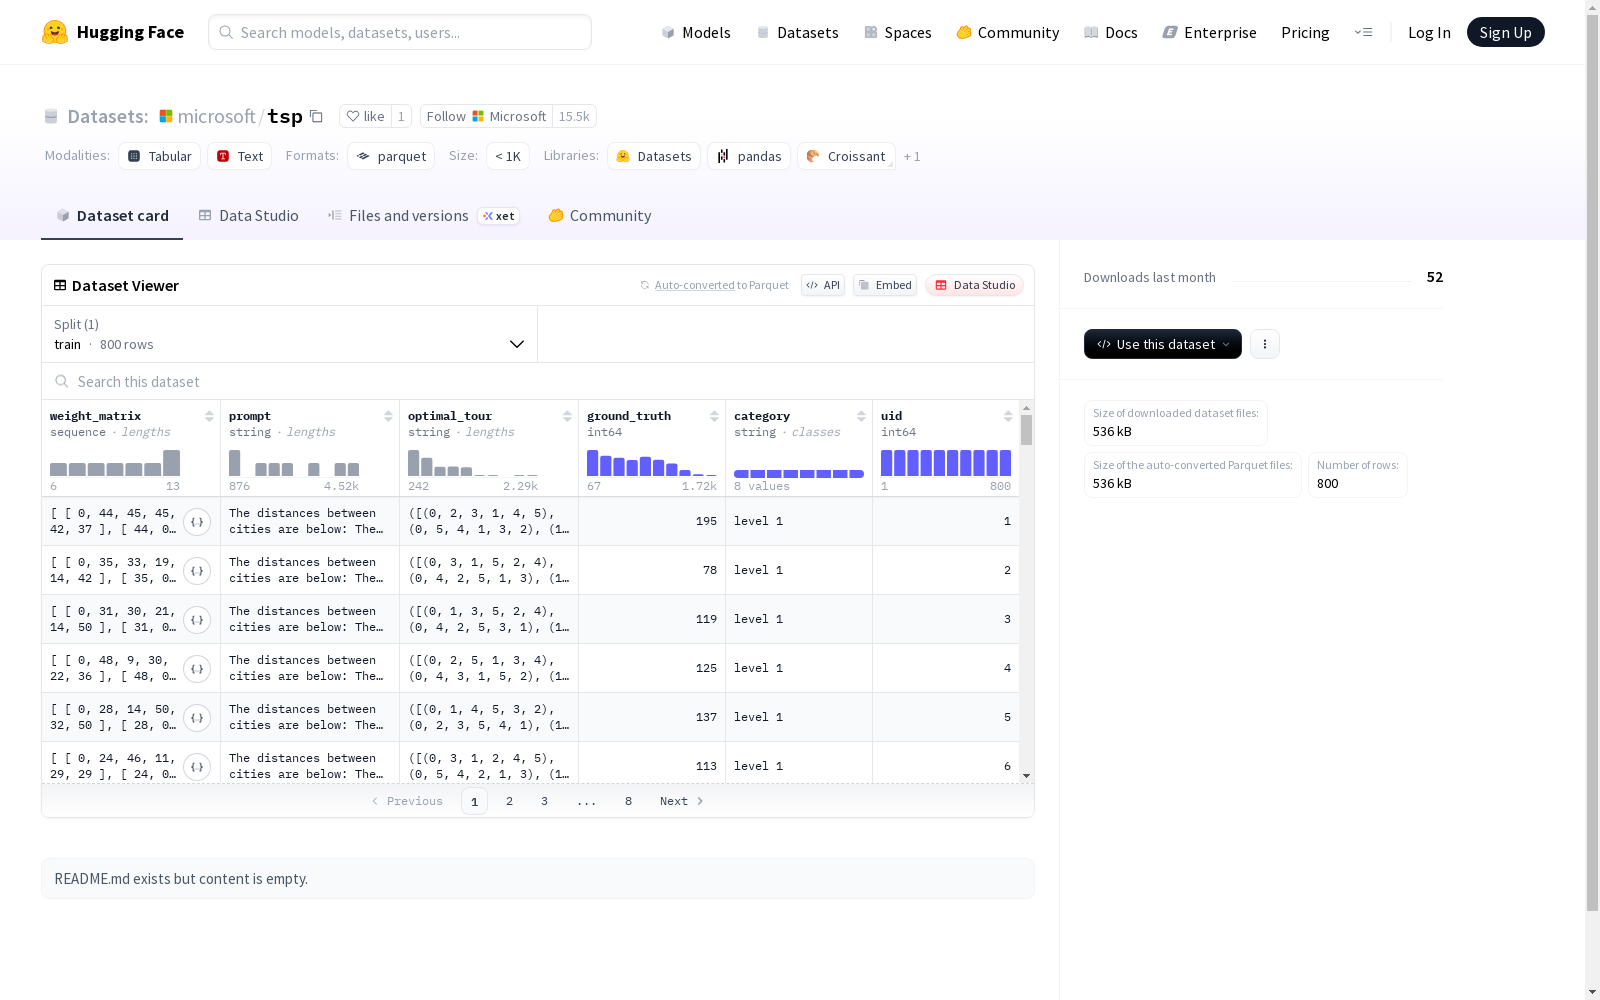Show the +1 additional libraries
1600x1000 pixels.
tap(912, 156)
